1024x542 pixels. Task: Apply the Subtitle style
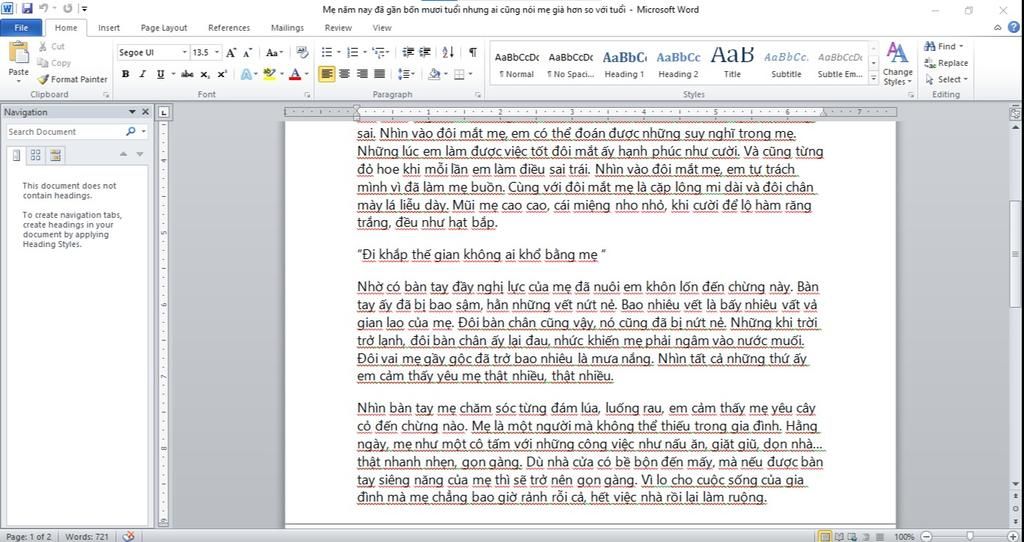coord(786,63)
